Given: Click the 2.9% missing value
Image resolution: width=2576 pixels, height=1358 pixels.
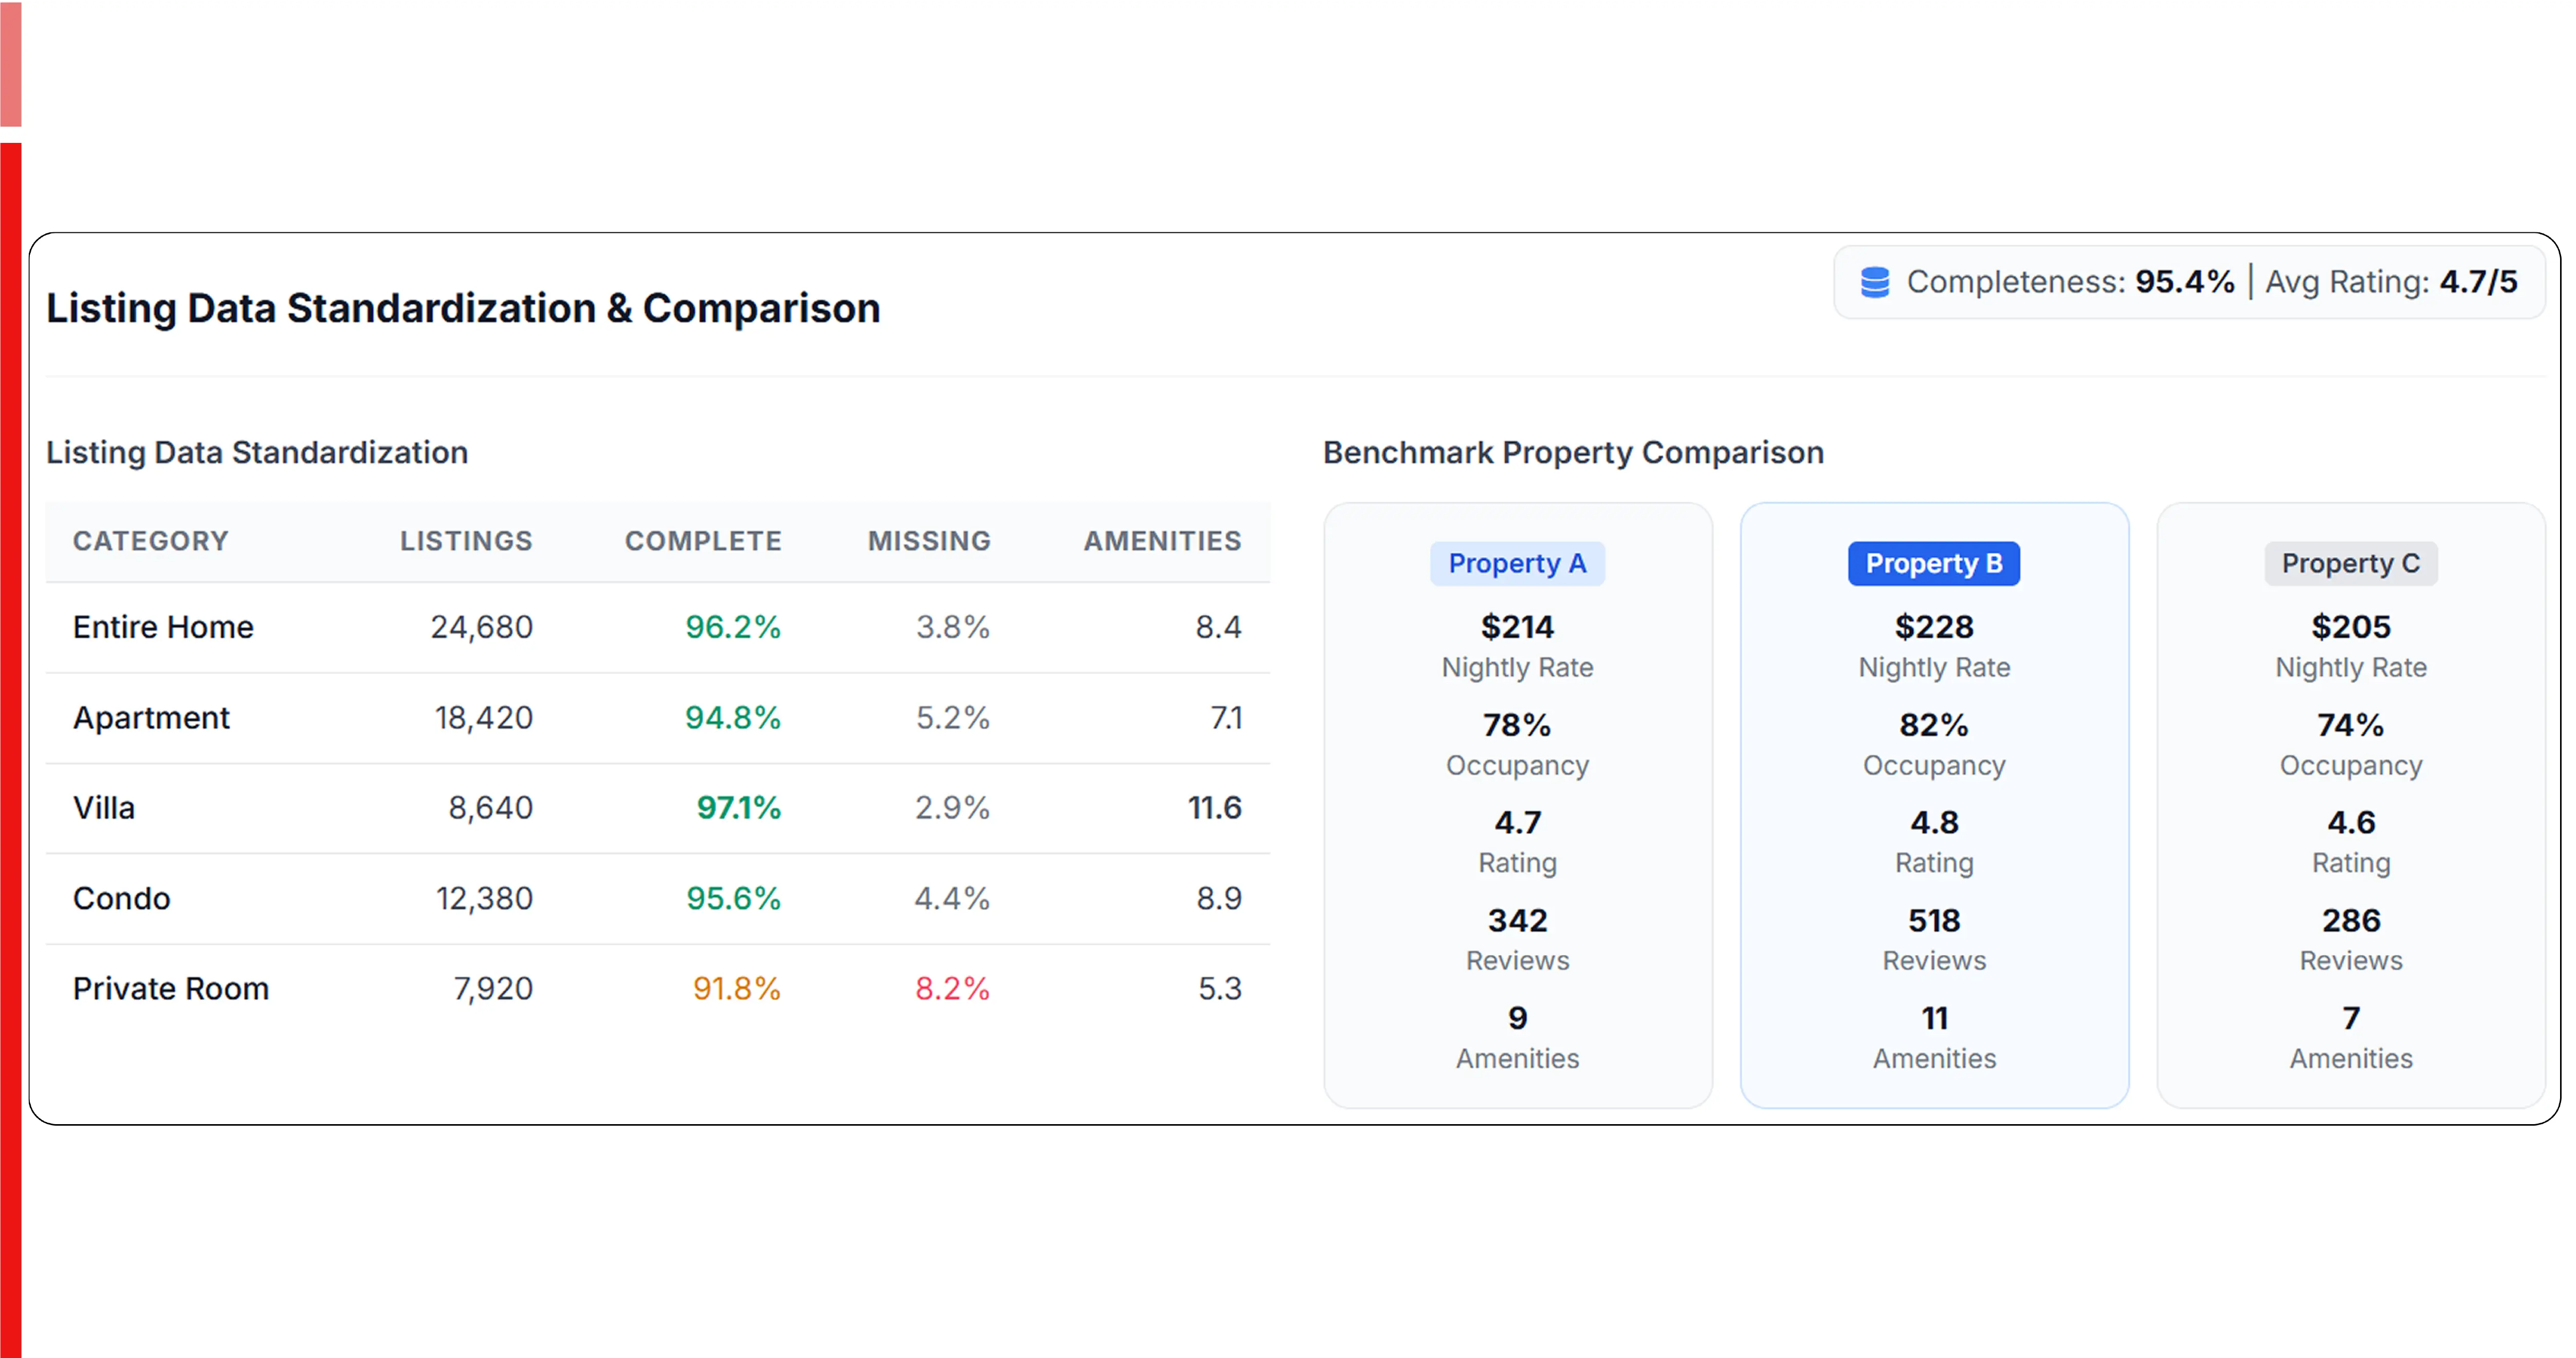Looking at the screenshot, I should coord(952,808).
